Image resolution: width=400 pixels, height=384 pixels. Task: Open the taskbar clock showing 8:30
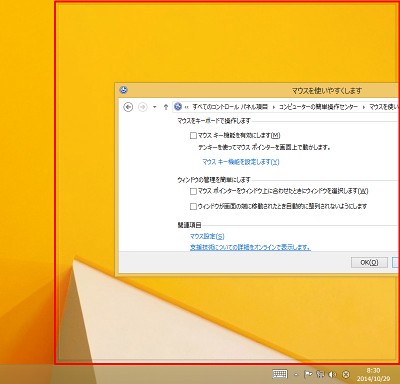(373, 375)
